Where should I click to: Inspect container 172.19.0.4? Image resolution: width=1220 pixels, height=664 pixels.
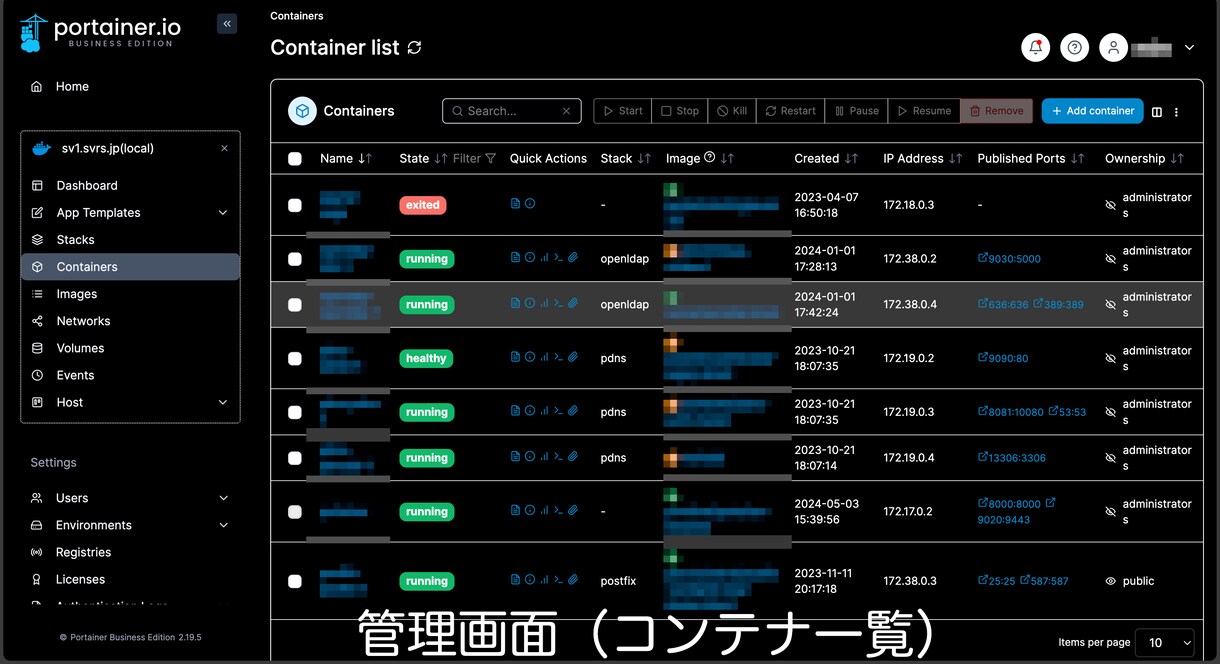(530, 457)
